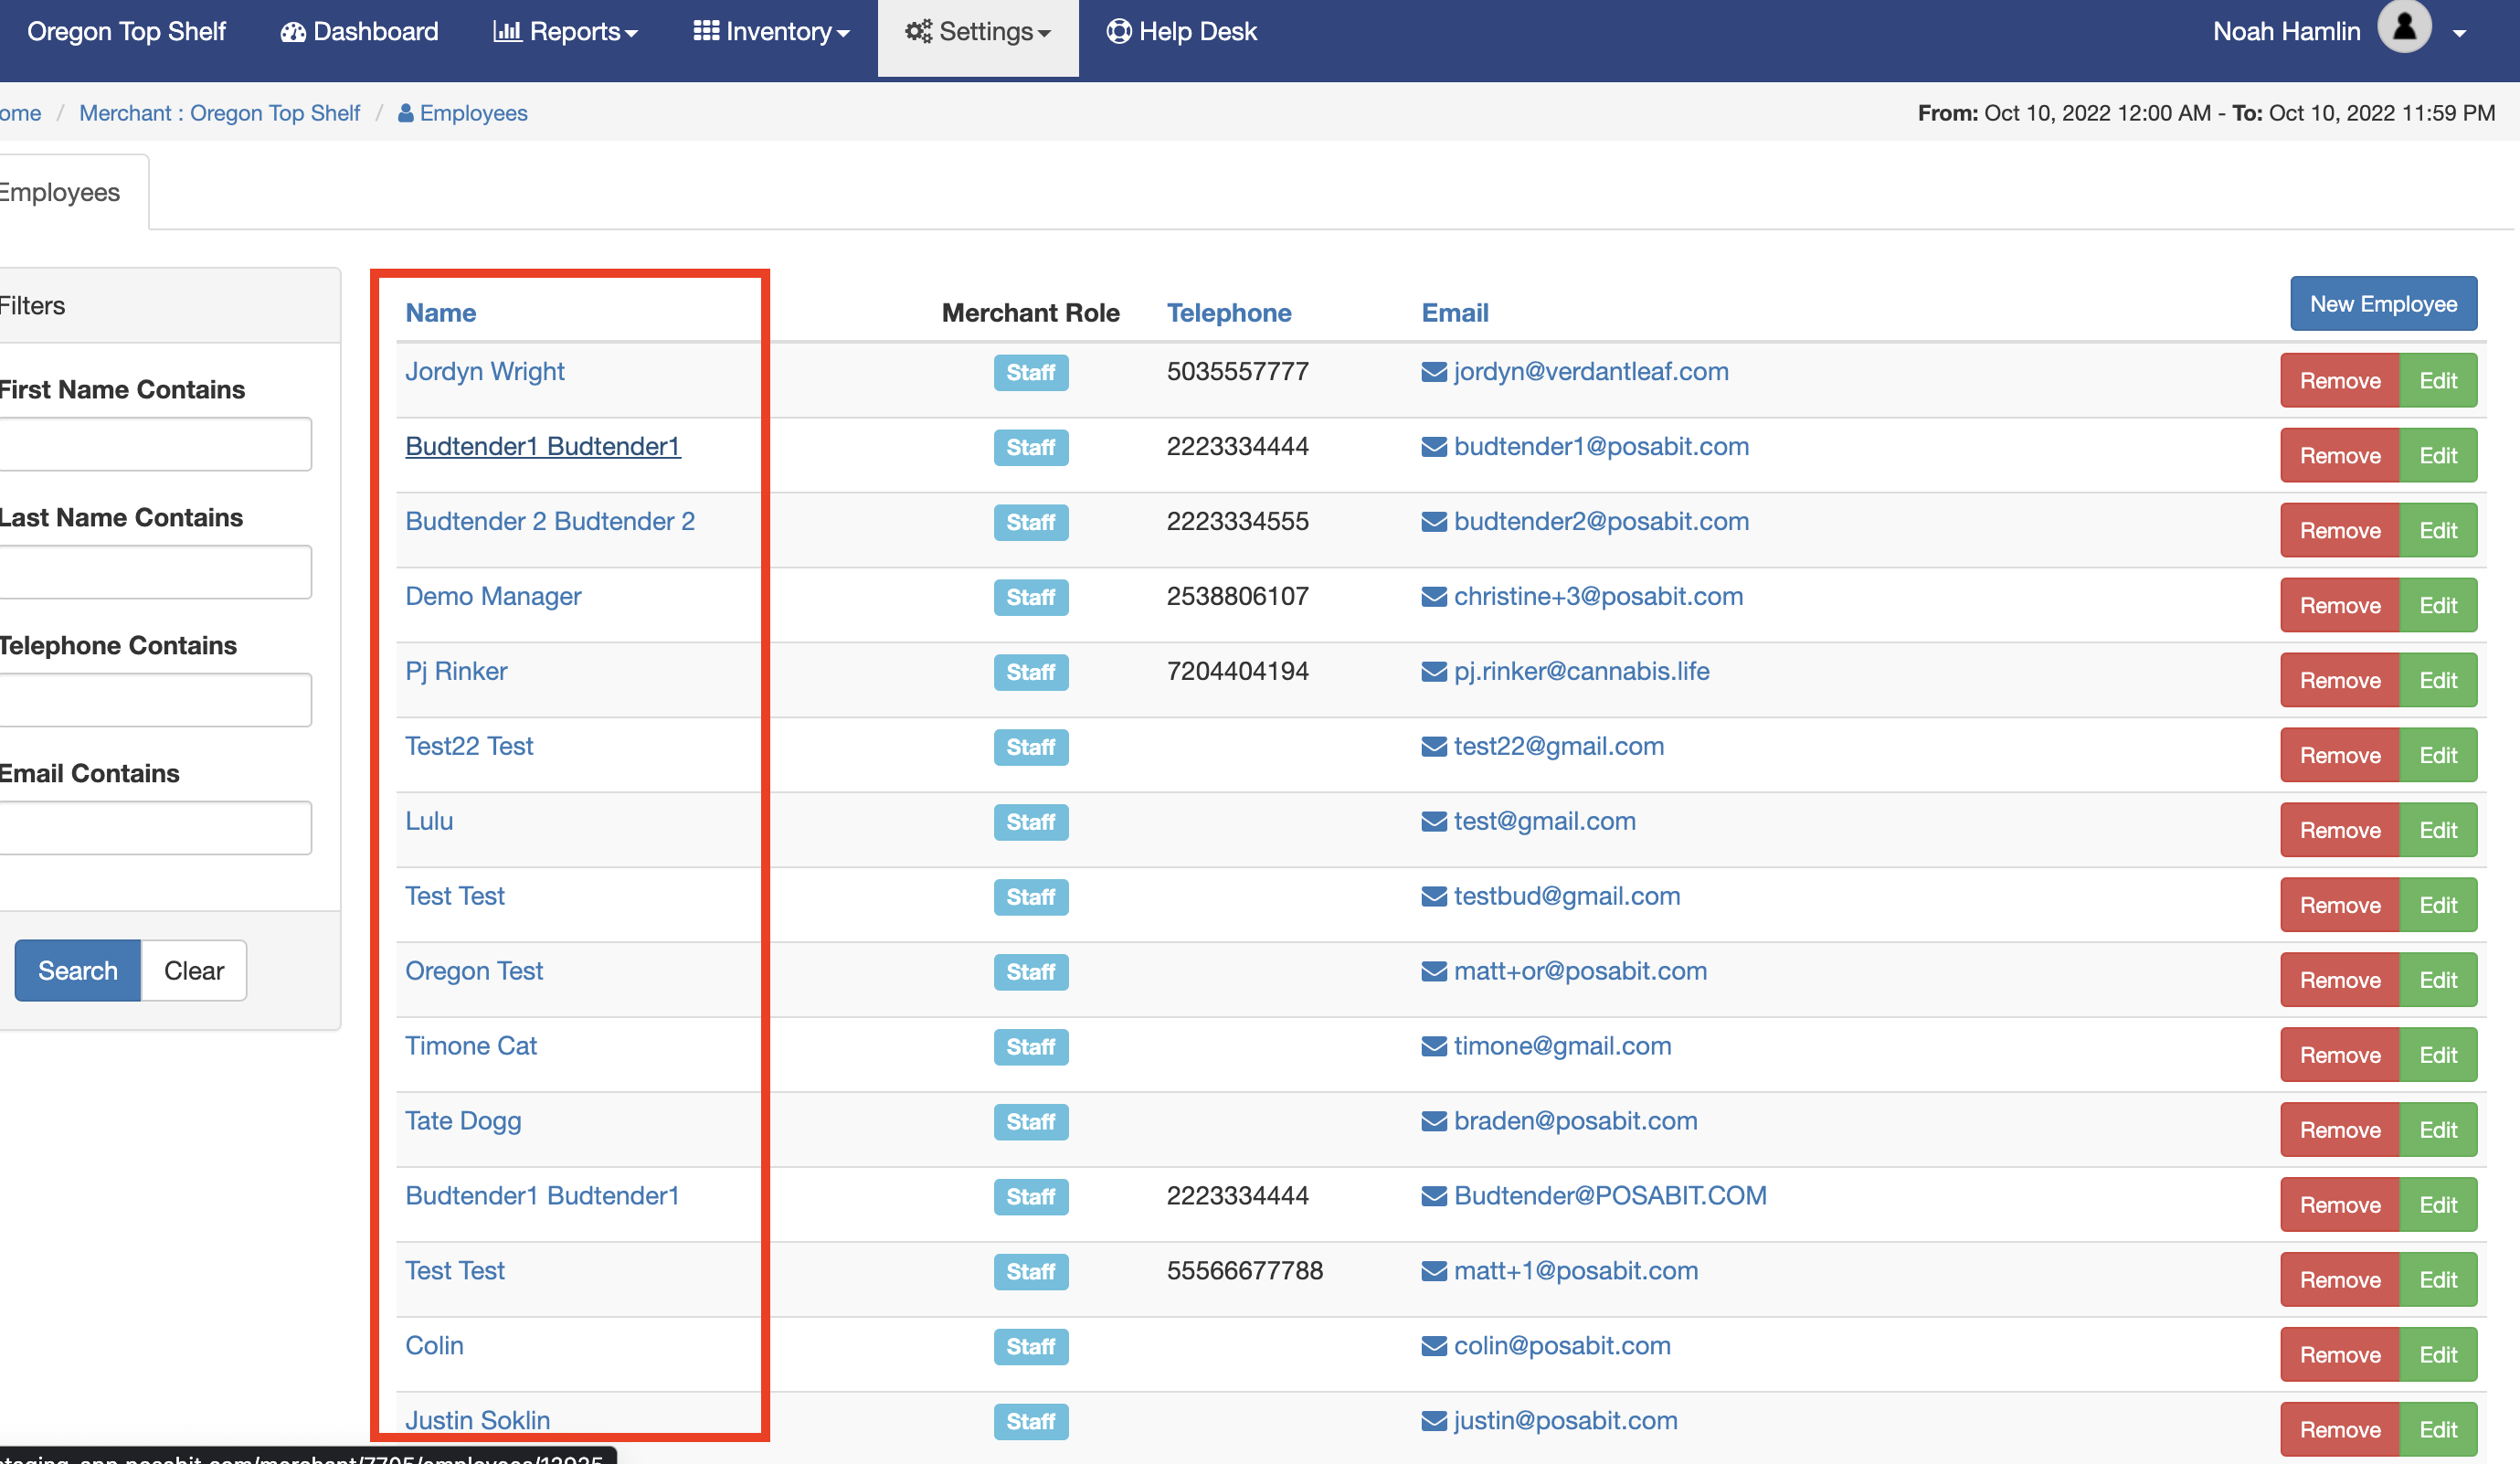This screenshot has width=2520, height=1464.
Task: Remove employee Jordyn Wright
Action: (2339, 380)
